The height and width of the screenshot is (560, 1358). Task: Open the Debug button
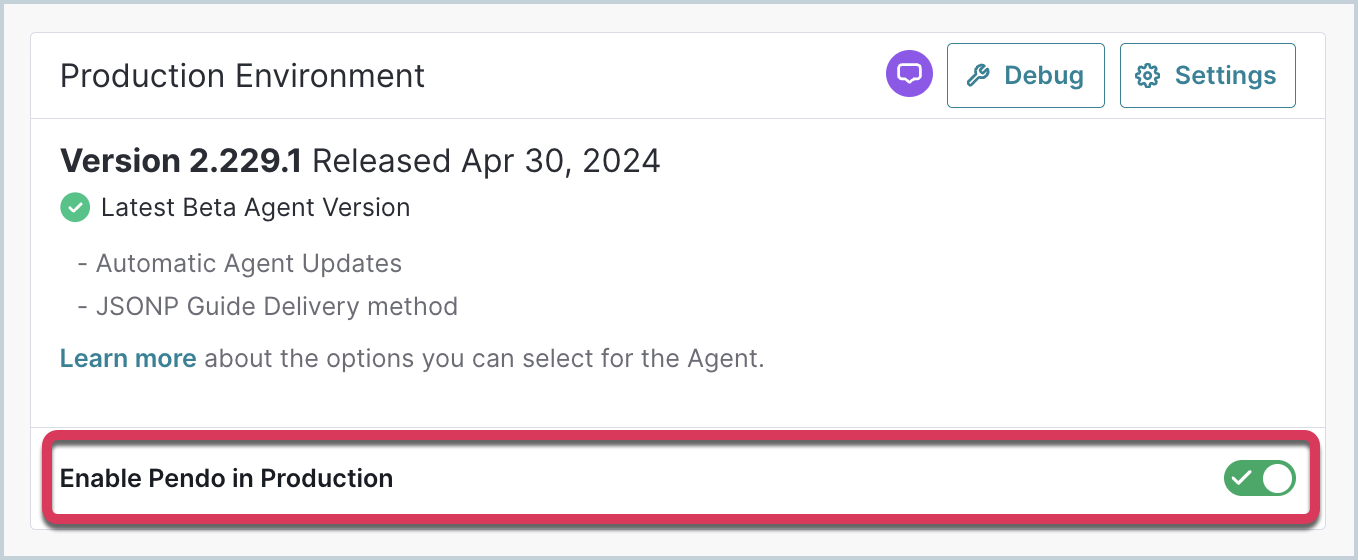pos(1026,75)
